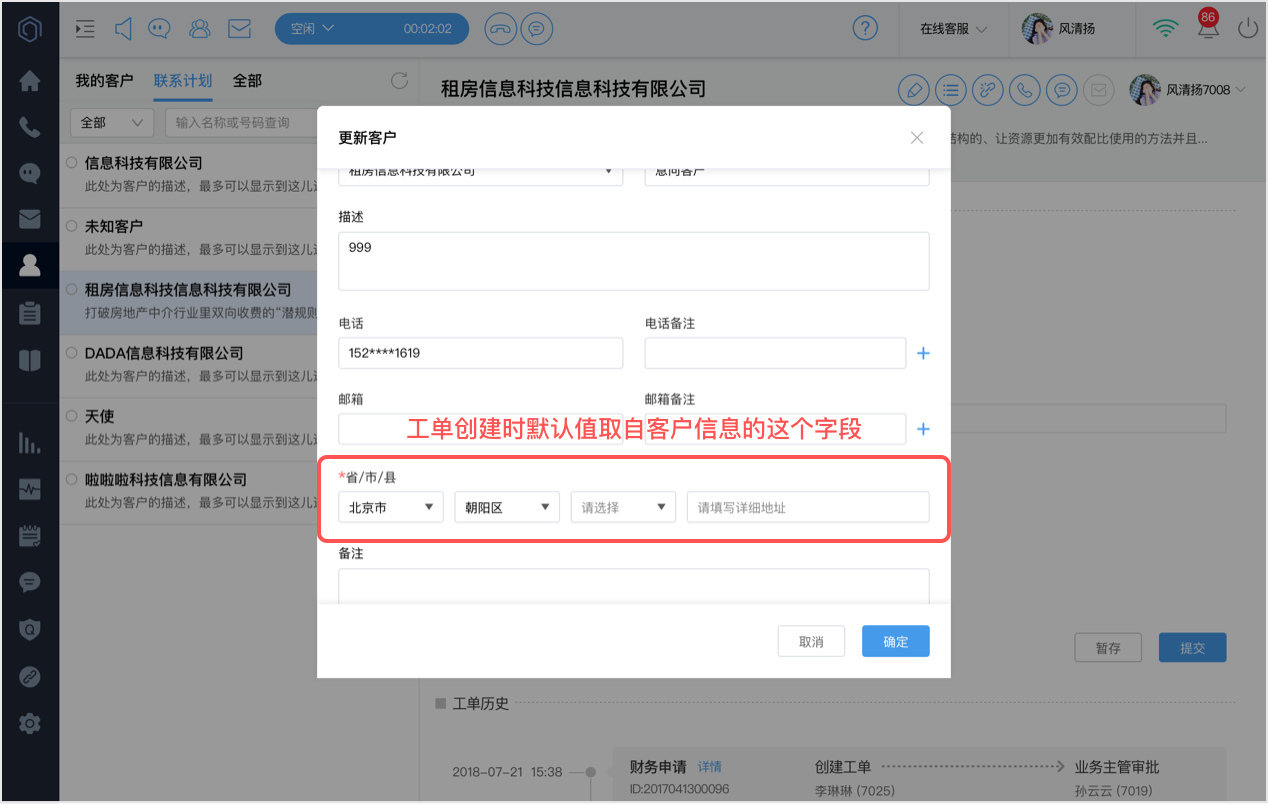
Task: Add another phone with plus icon
Action: tap(923, 353)
